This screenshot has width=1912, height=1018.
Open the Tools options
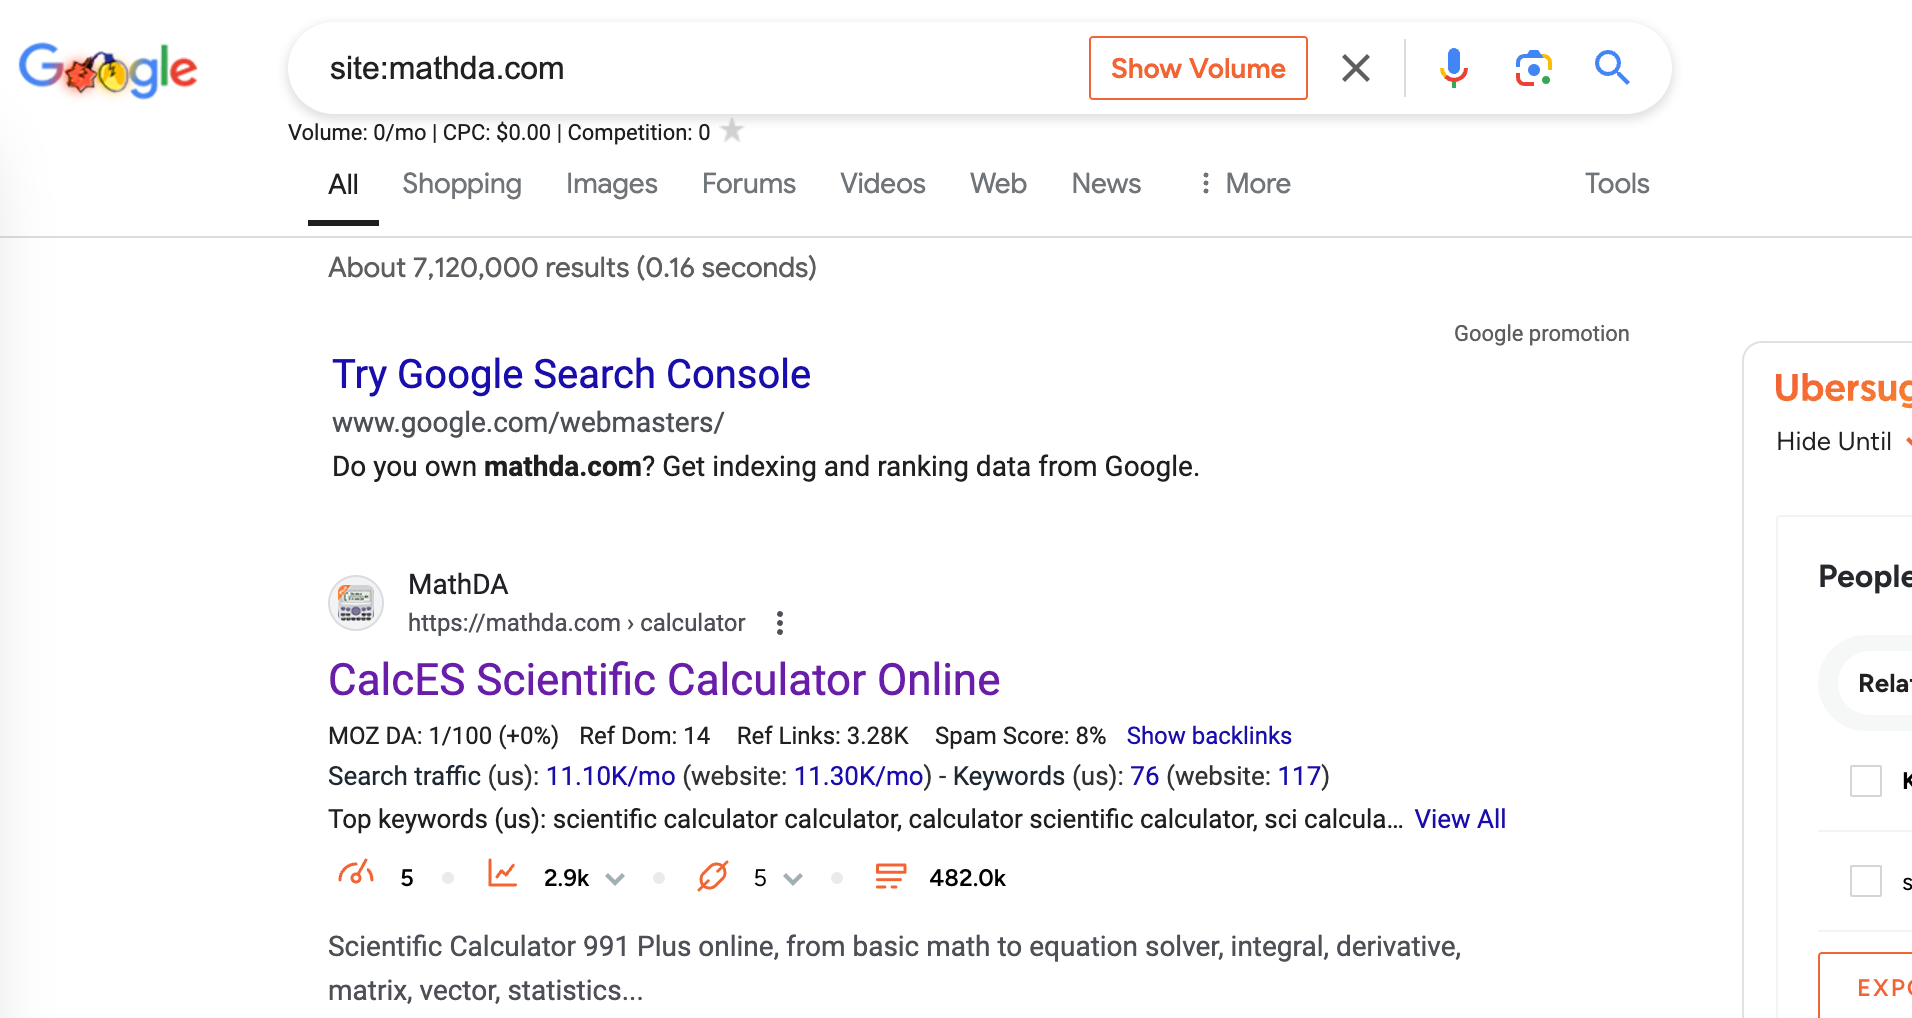click(1617, 184)
